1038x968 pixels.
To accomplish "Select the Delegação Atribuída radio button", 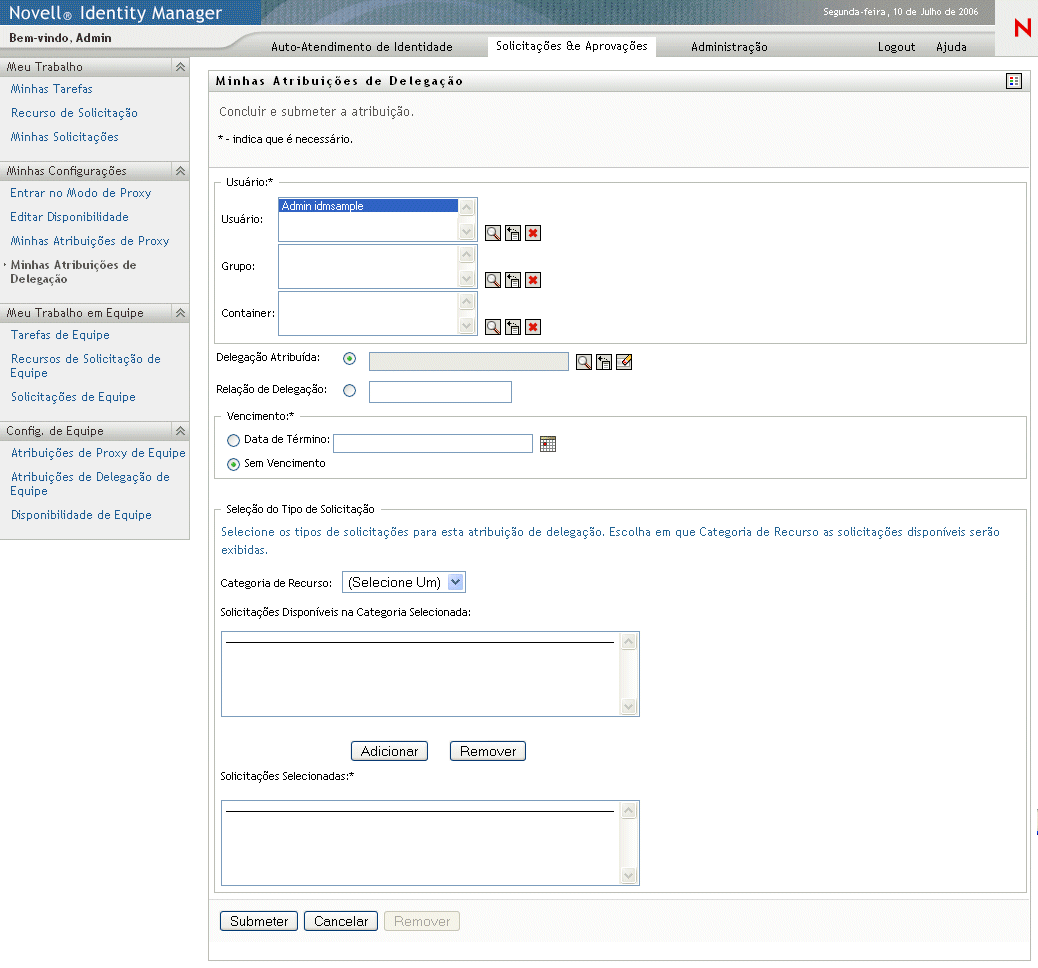I will click(x=350, y=359).
